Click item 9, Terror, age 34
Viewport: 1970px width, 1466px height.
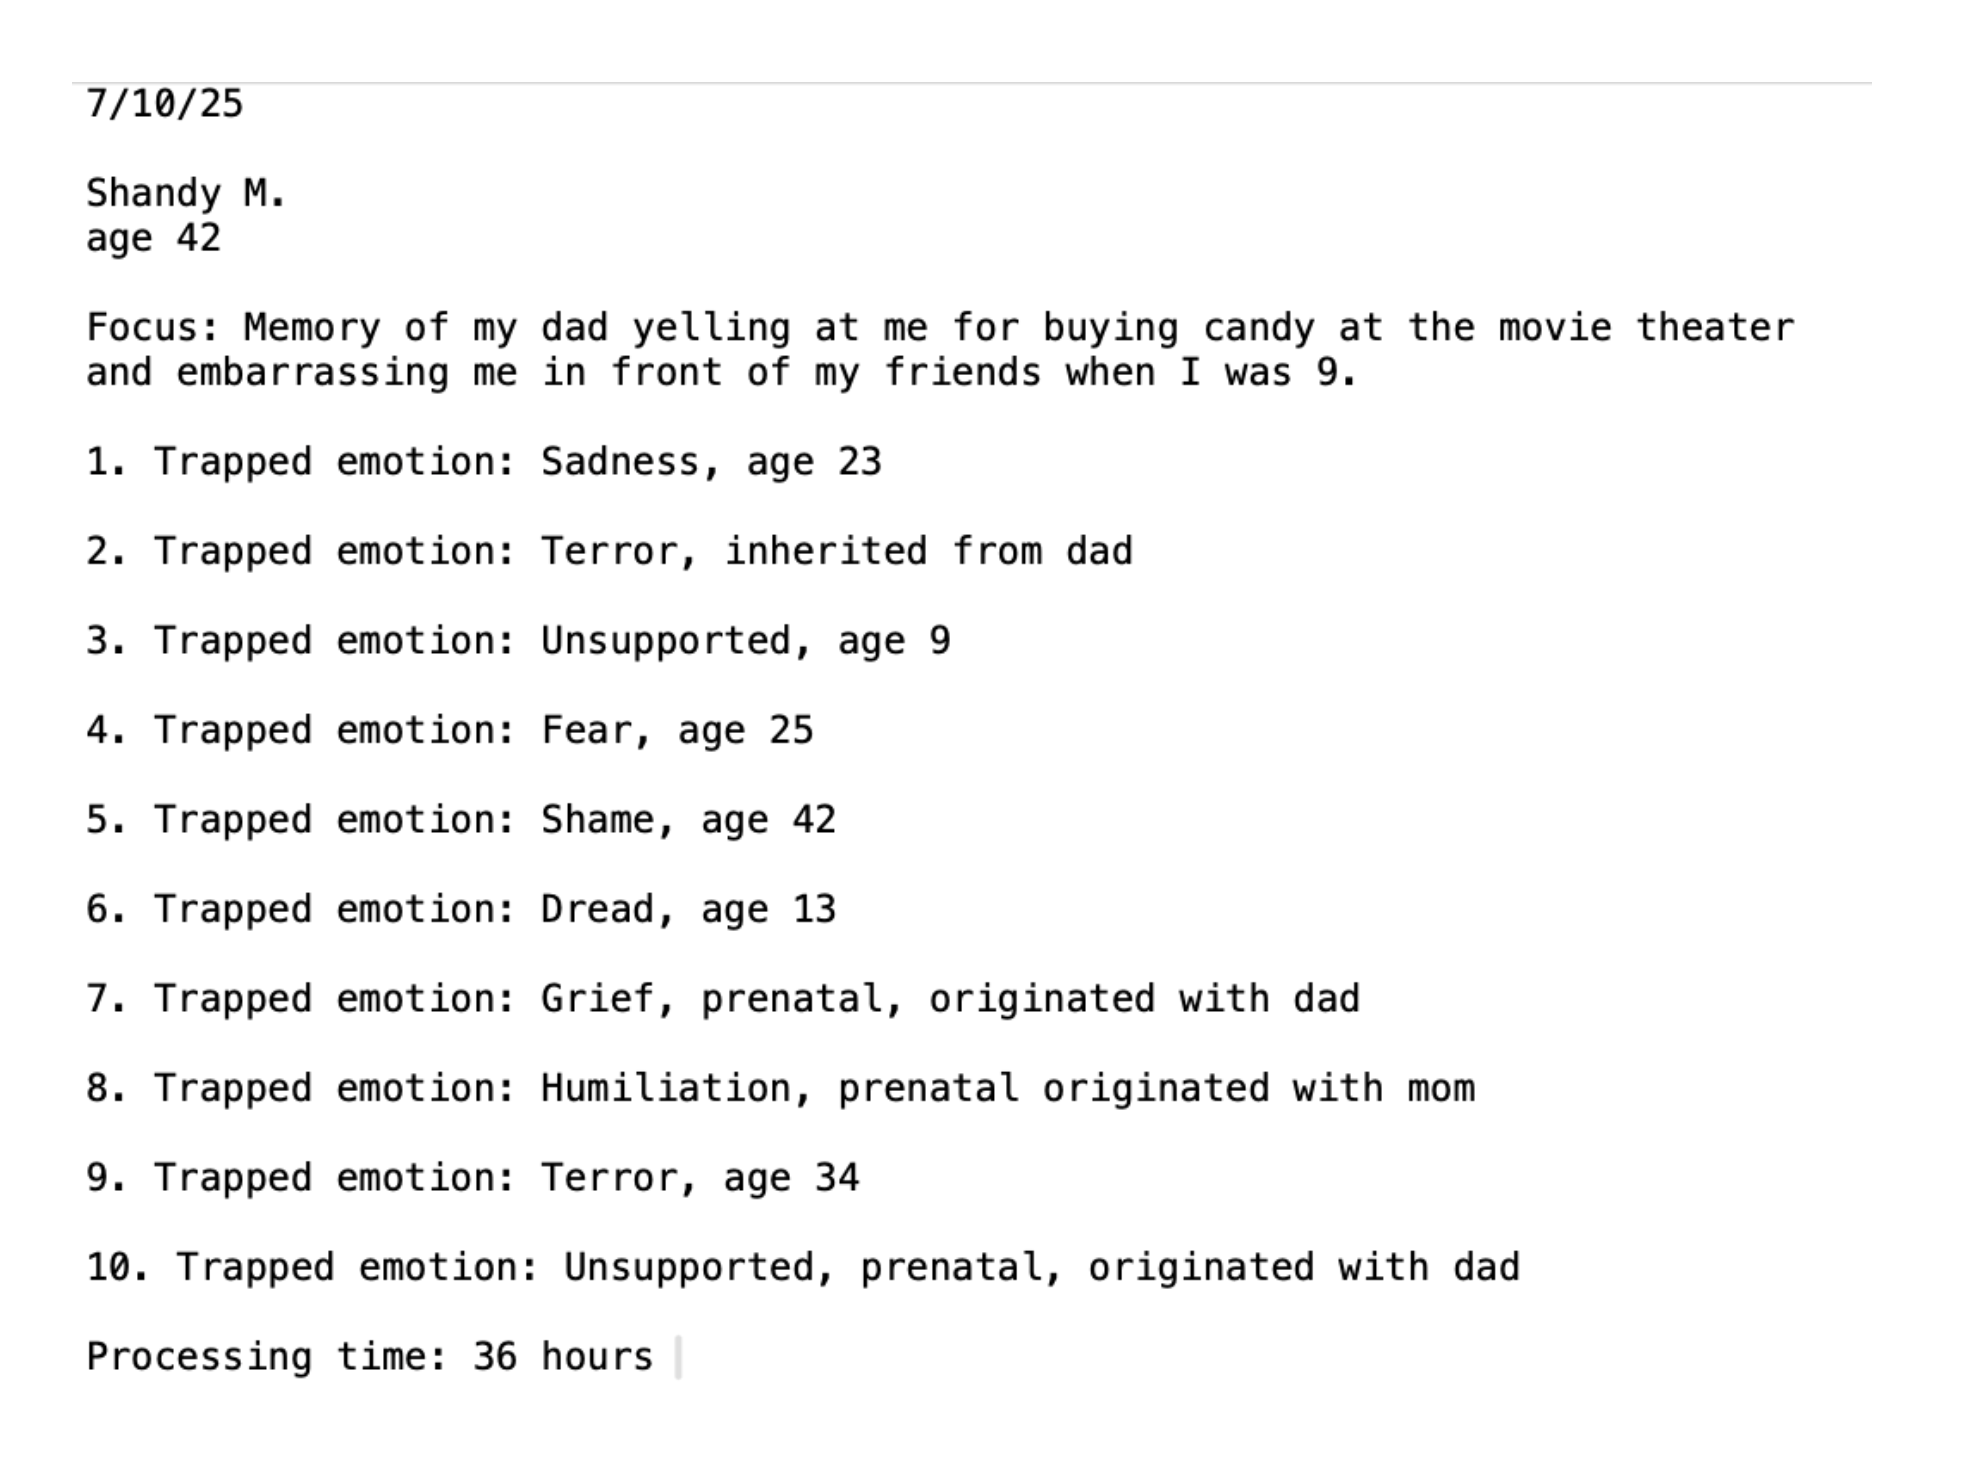click(x=472, y=1178)
